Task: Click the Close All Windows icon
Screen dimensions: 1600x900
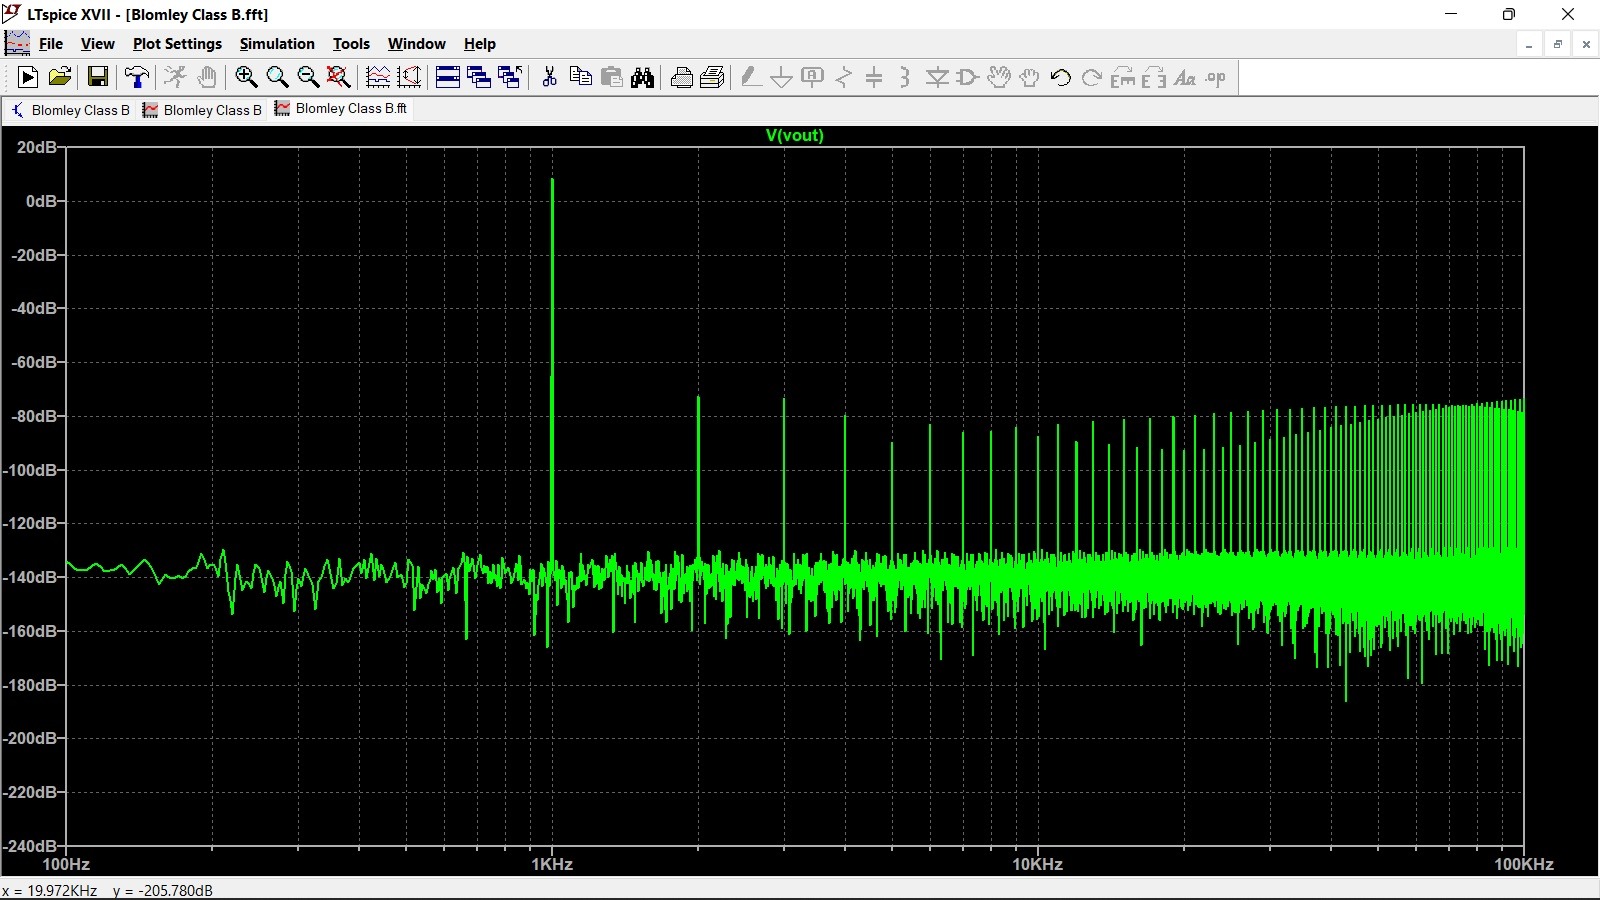Action: click(x=510, y=77)
